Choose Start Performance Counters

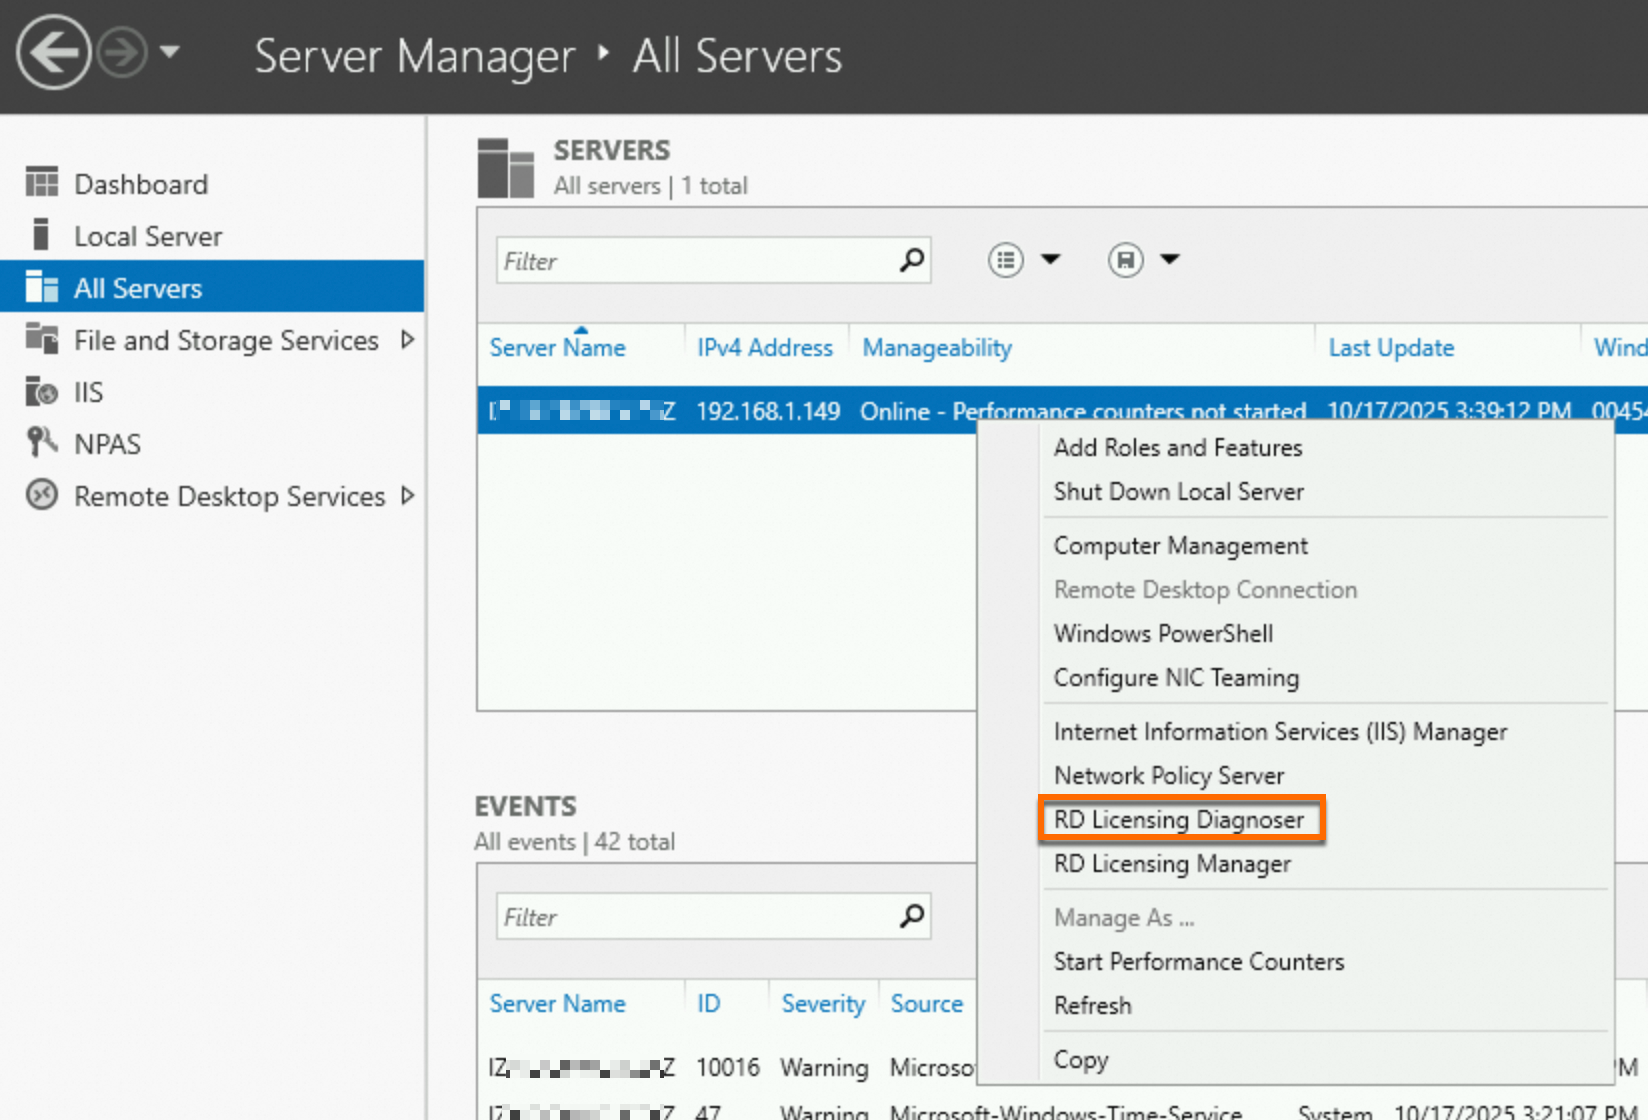(x=1199, y=961)
